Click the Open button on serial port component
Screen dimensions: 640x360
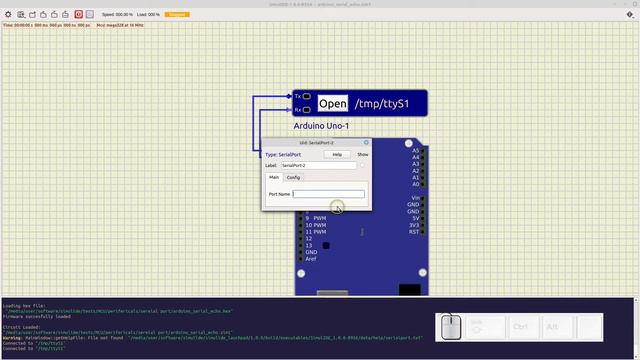pyautogui.click(x=333, y=104)
